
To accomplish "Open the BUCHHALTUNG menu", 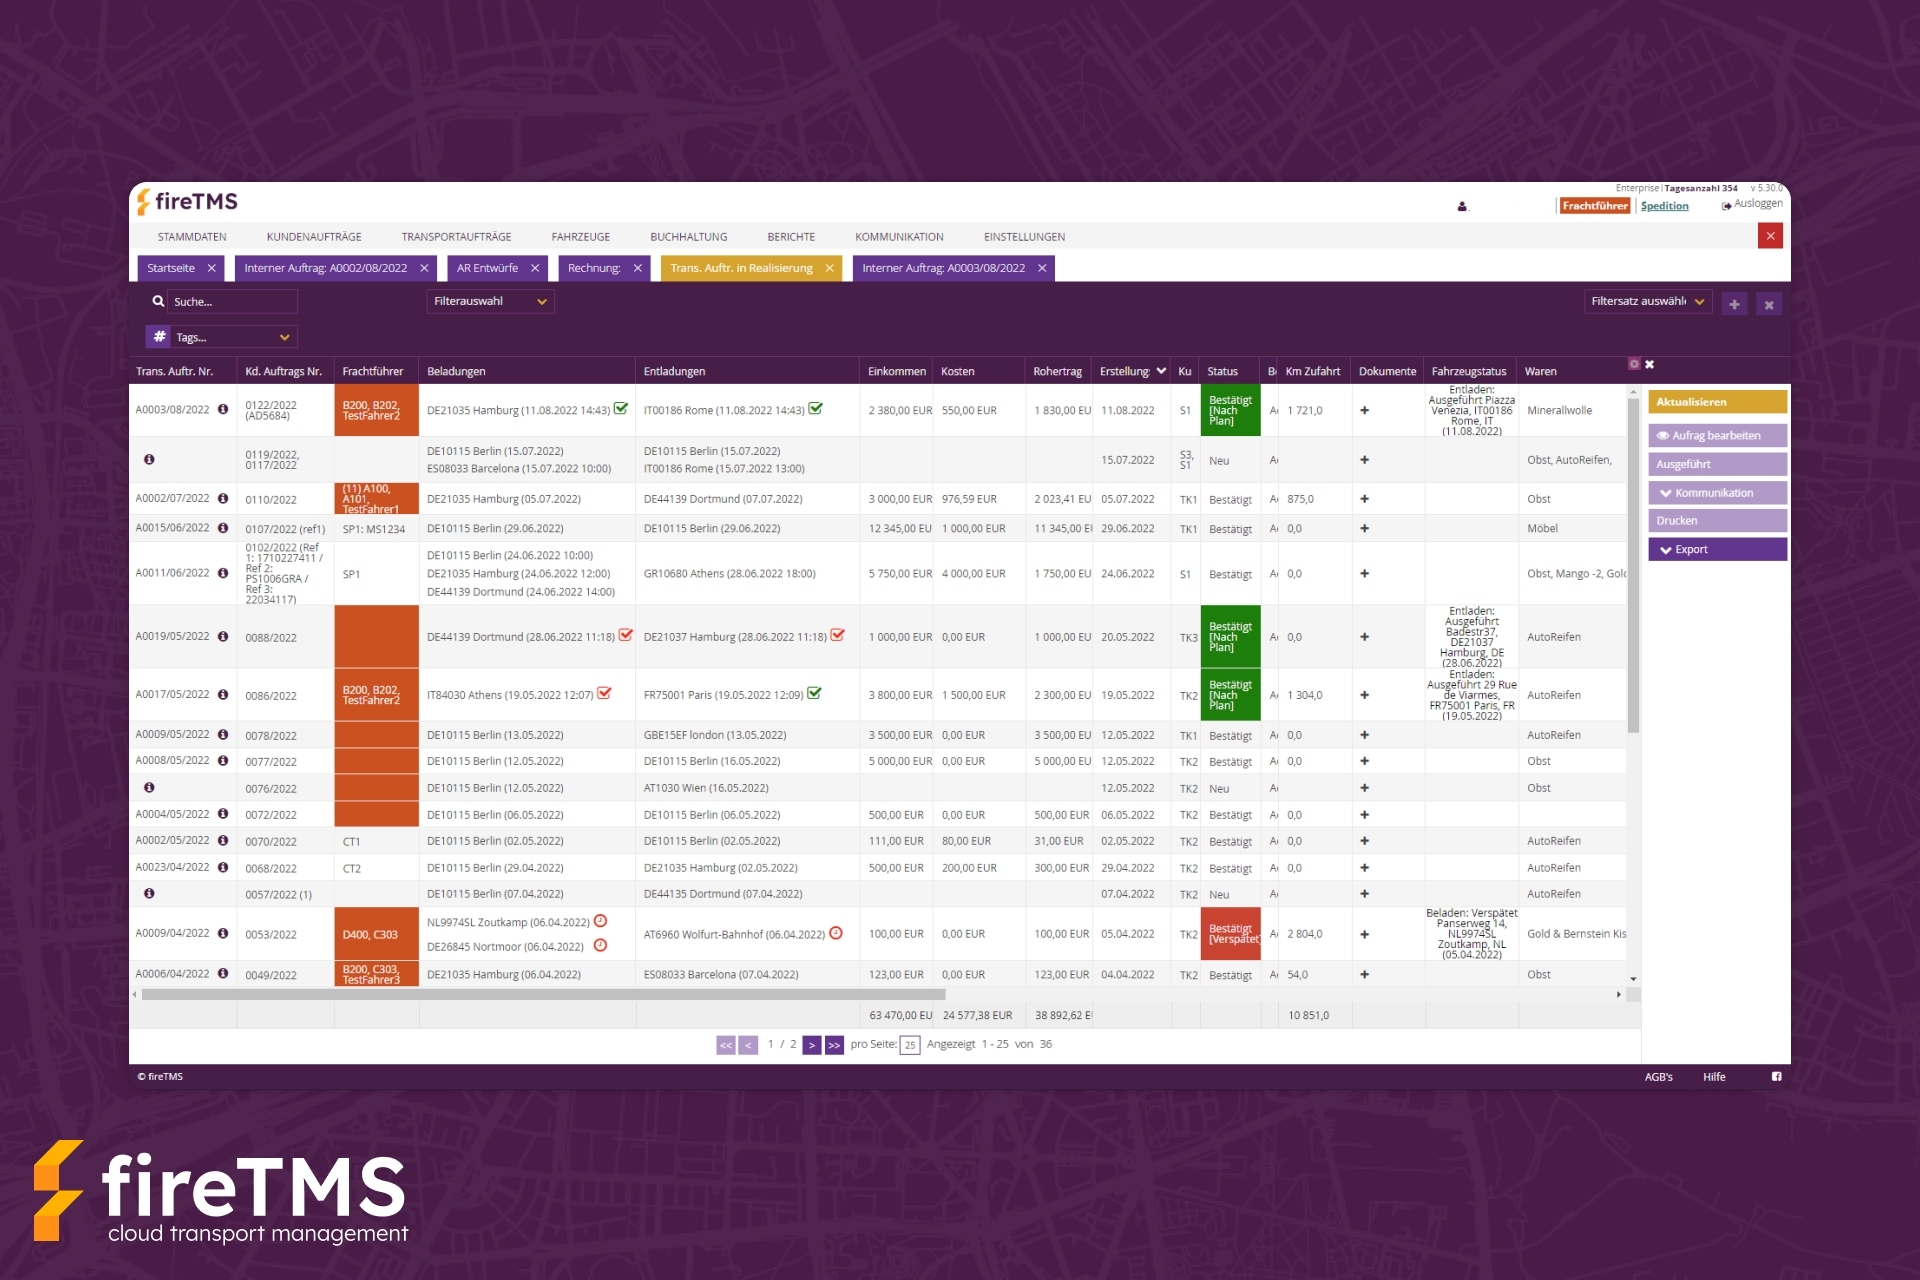I will point(688,237).
